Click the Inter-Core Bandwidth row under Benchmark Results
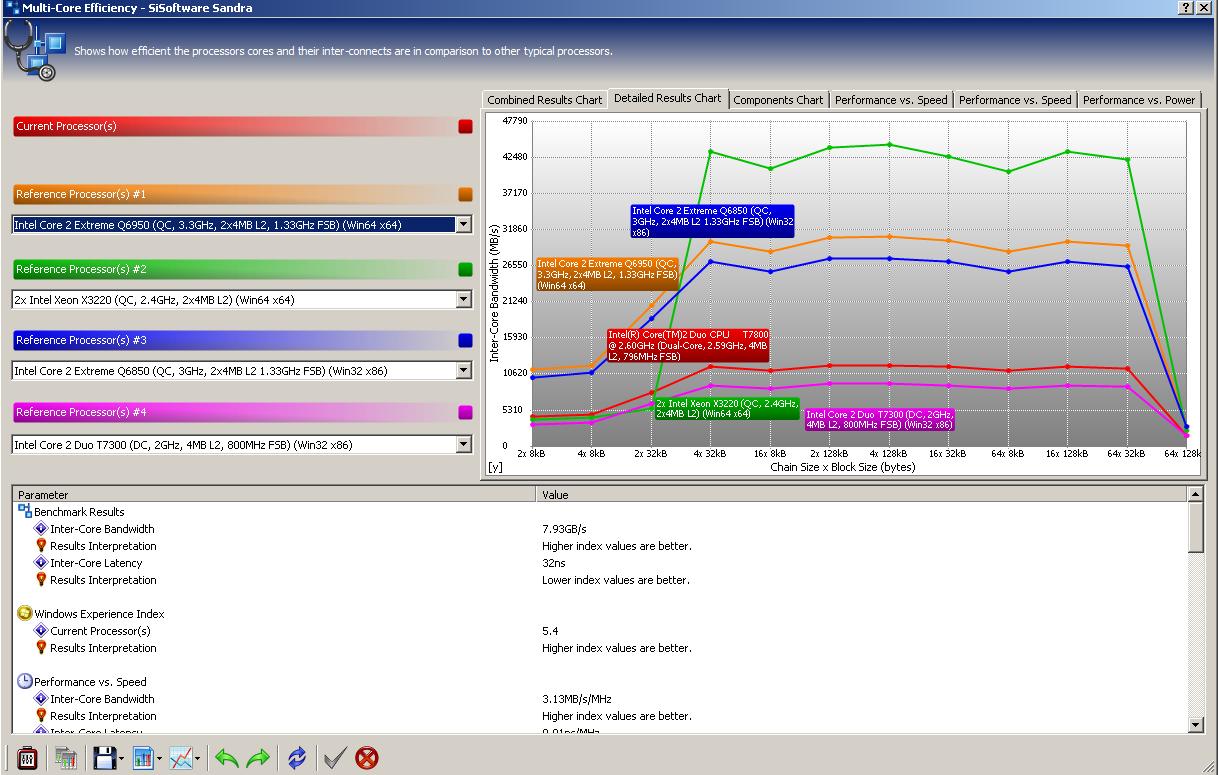This screenshot has height=775, width=1218. [x=600, y=528]
